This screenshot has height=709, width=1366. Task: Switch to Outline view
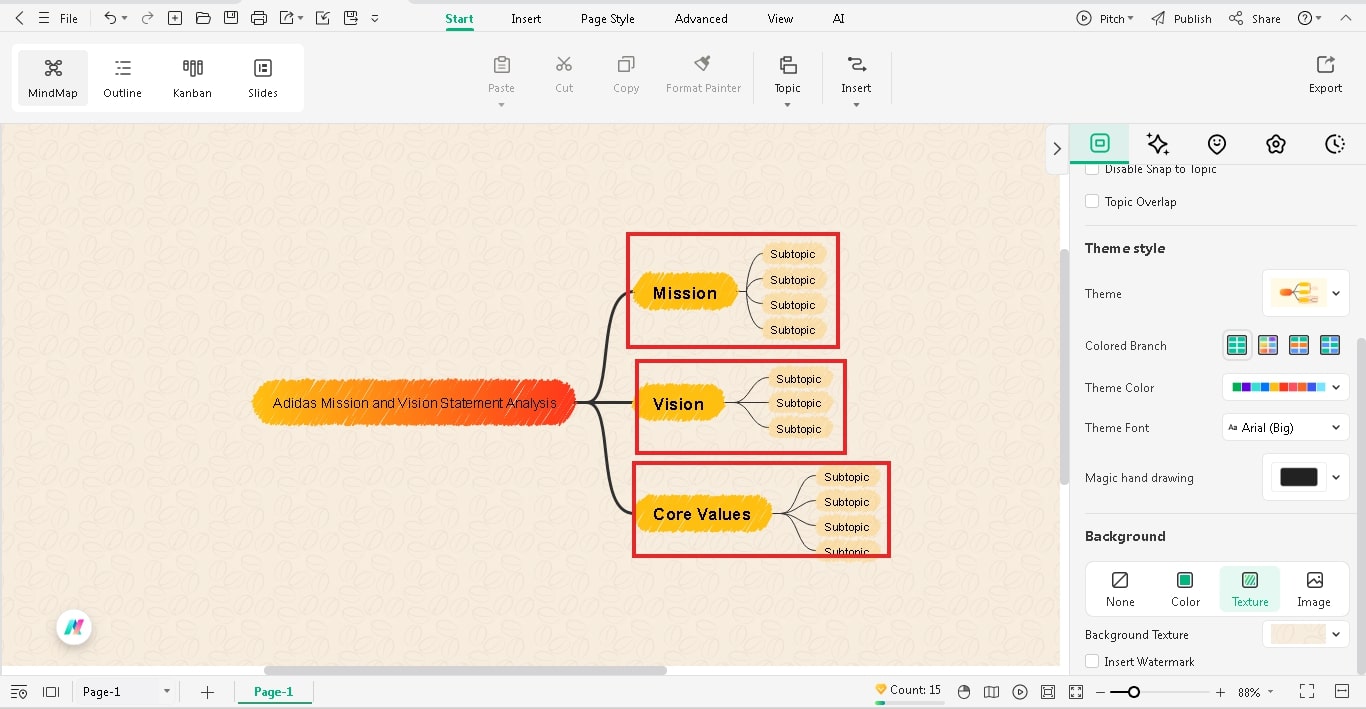point(122,78)
